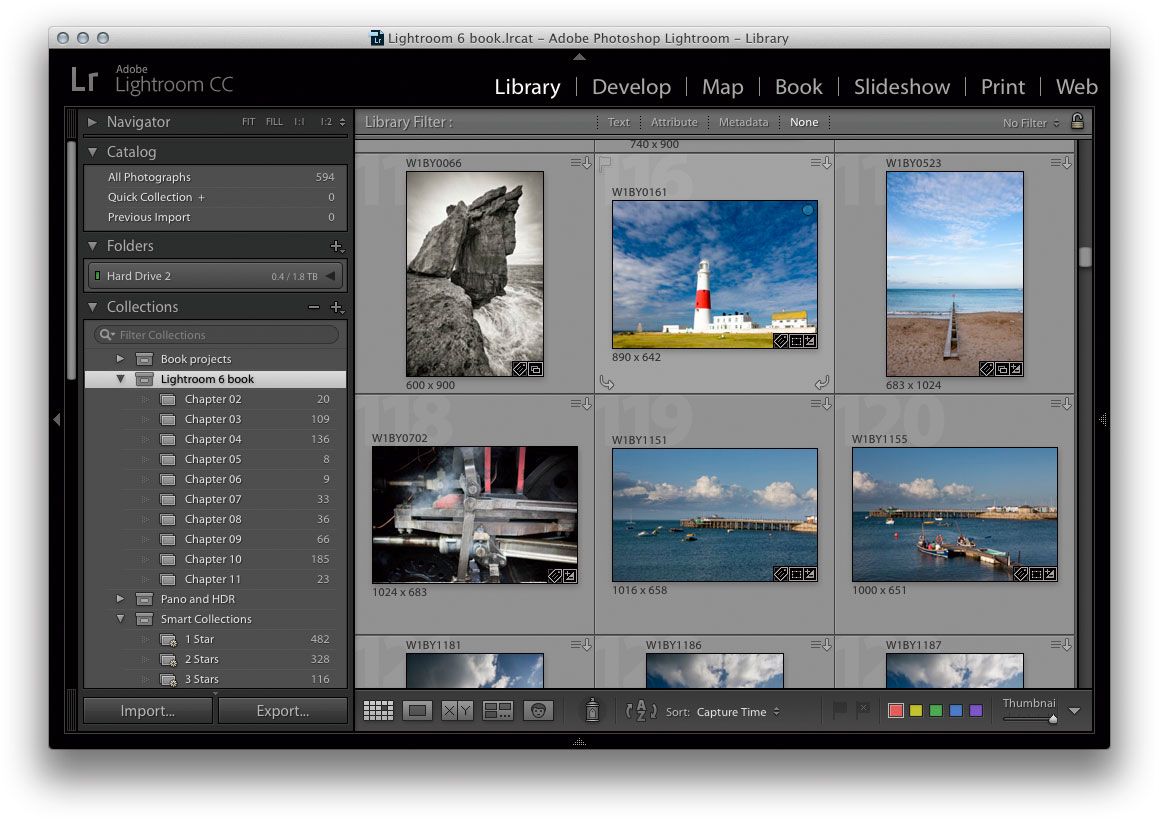Click the Export... button
This screenshot has height=820, width=1159.
point(282,711)
